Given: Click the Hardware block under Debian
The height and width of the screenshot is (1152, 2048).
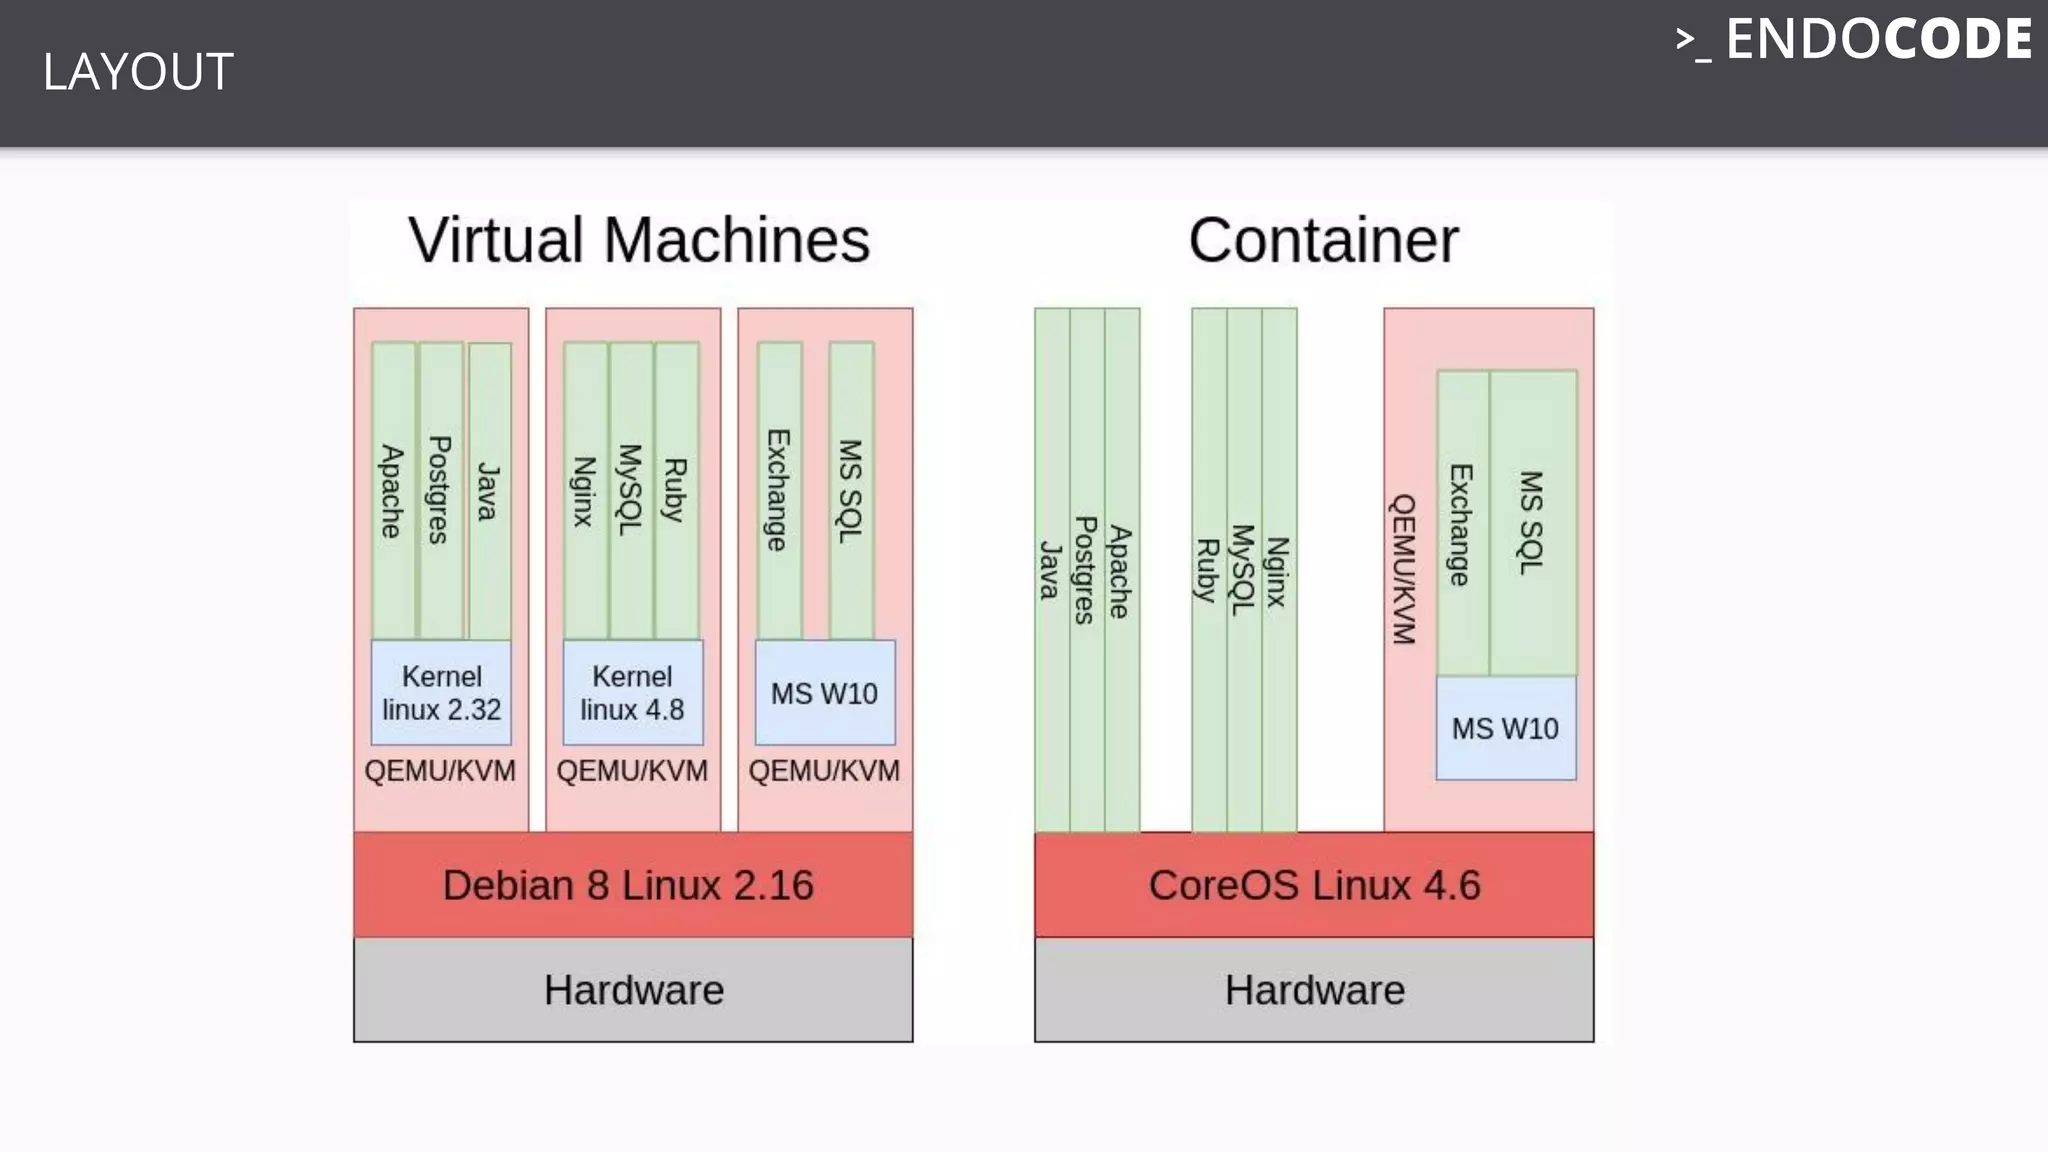Looking at the screenshot, I should coord(632,990).
